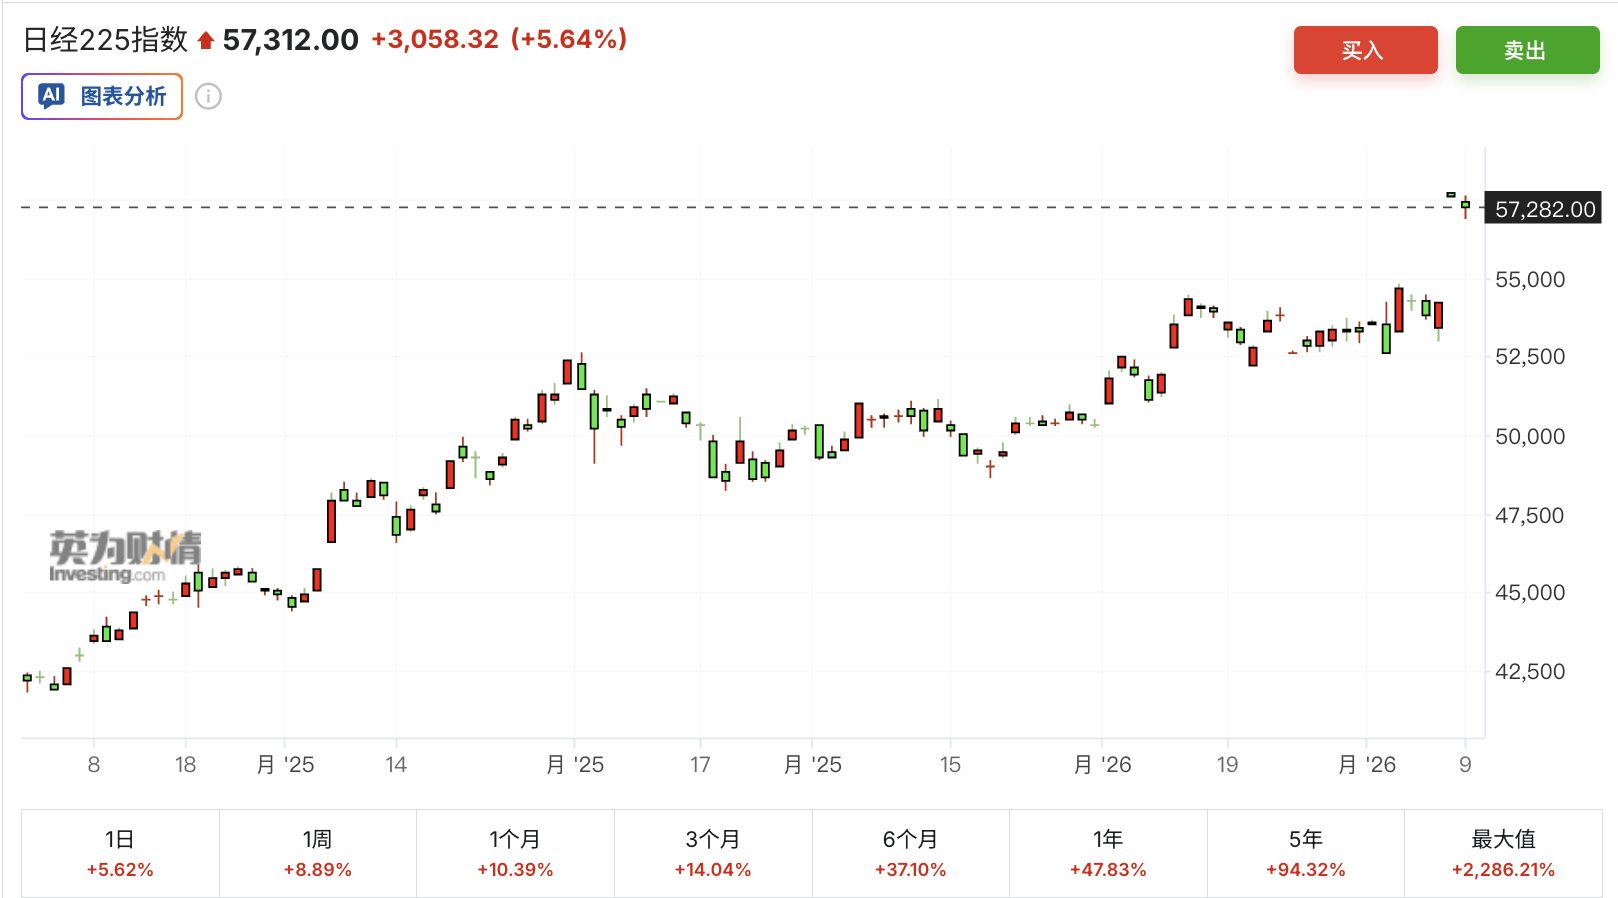Select the 1周 time range tab
Image resolution: width=1618 pixels, height=898 pixels.
click(x=317, y=853)
